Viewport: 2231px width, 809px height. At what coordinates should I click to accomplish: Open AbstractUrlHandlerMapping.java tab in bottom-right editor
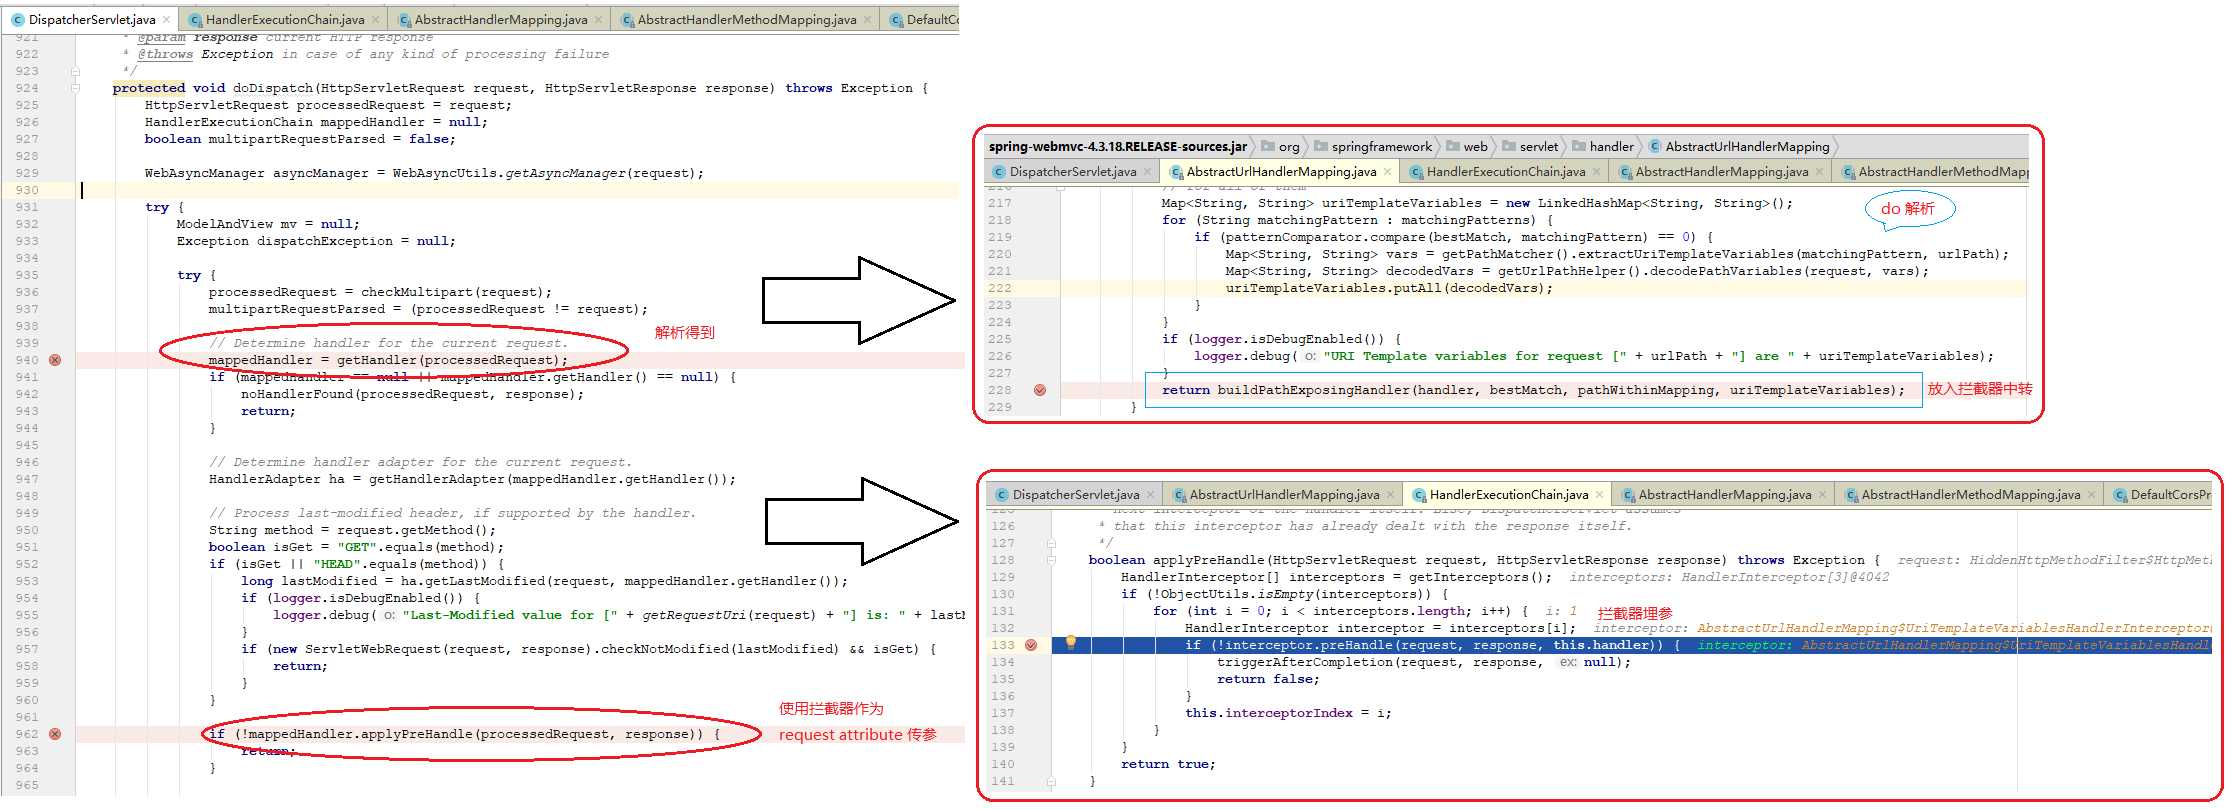point(1284,495)
